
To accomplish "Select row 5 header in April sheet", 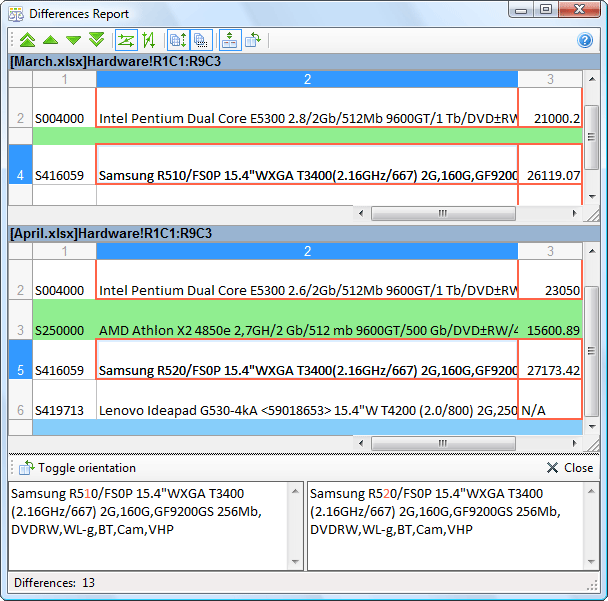I will point(21,359).
